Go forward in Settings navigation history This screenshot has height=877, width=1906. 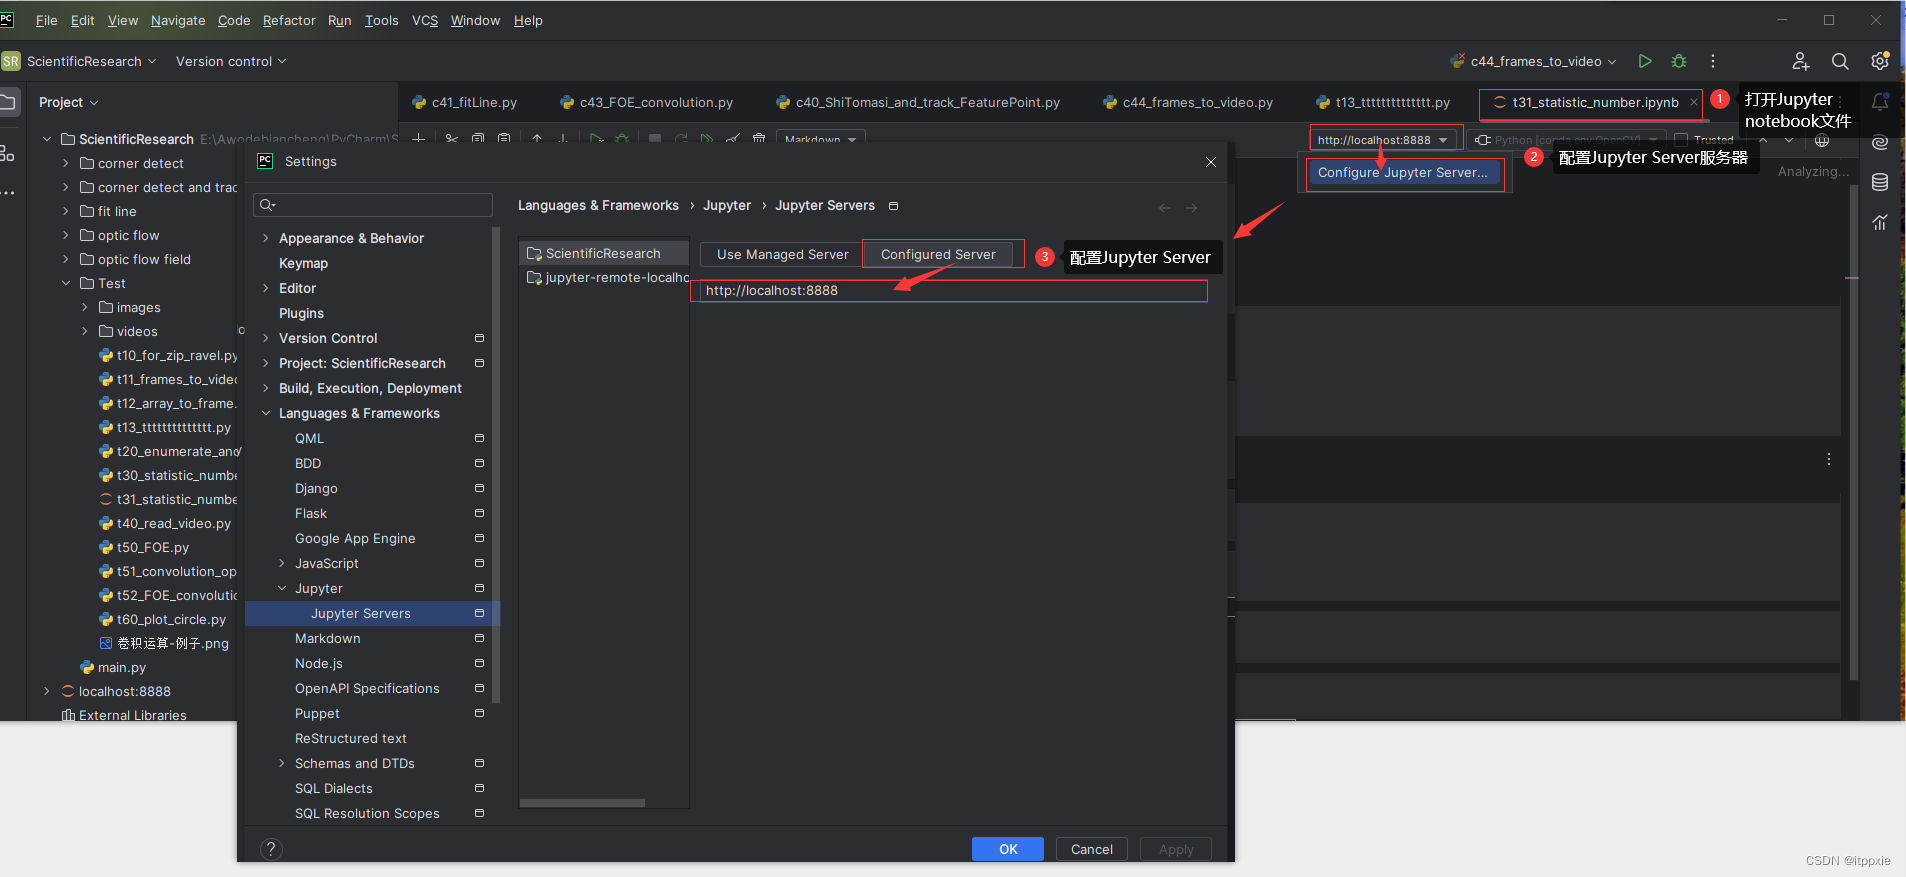click(x=1191, y=208)
